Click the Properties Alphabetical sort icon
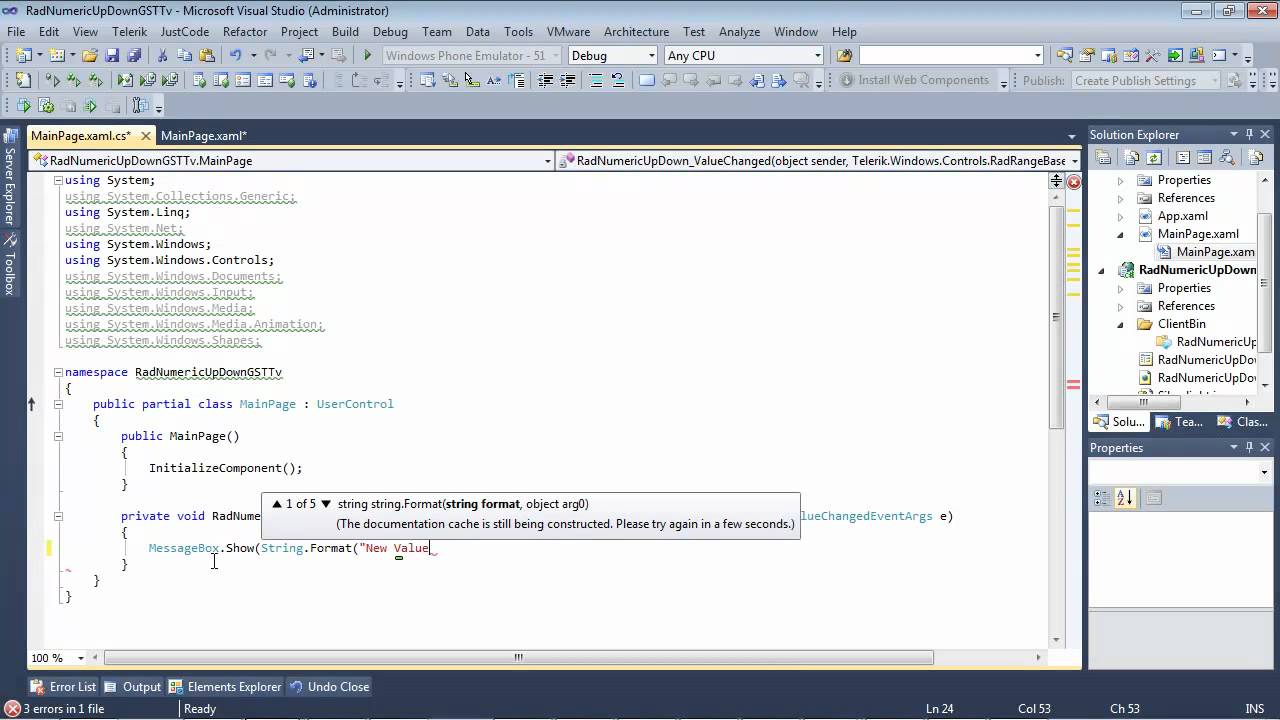Image resolution: width=1280 pixels, height=720 pixels. pos(1125,497)
